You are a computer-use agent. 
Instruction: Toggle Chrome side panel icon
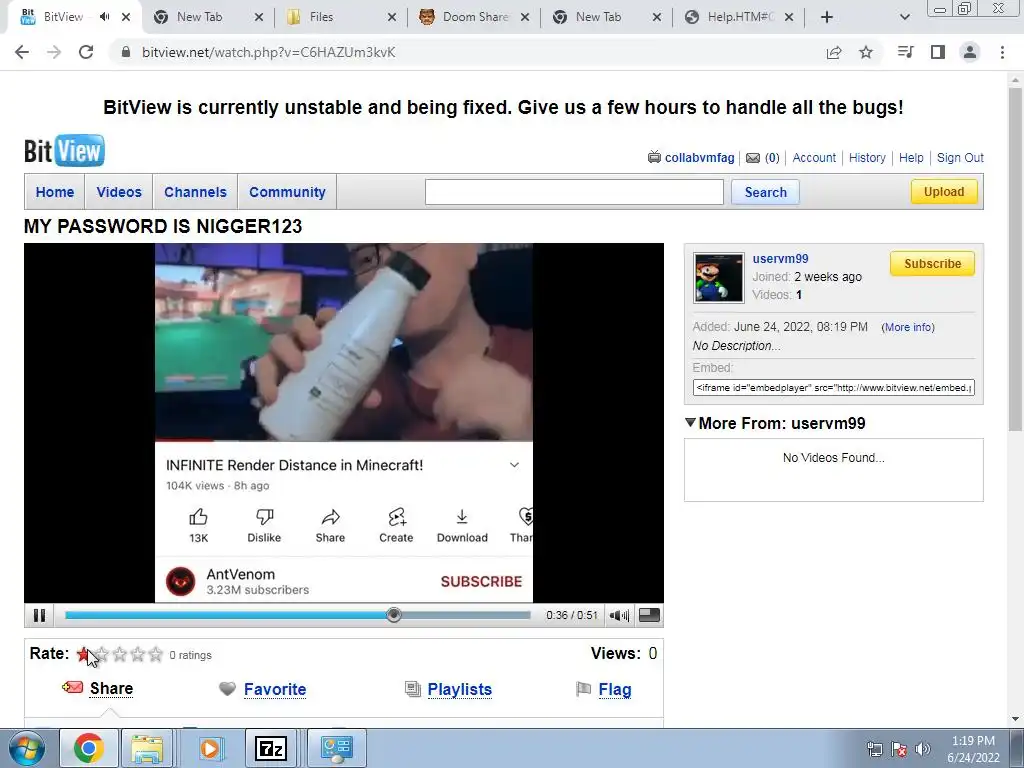pos(938,52)
